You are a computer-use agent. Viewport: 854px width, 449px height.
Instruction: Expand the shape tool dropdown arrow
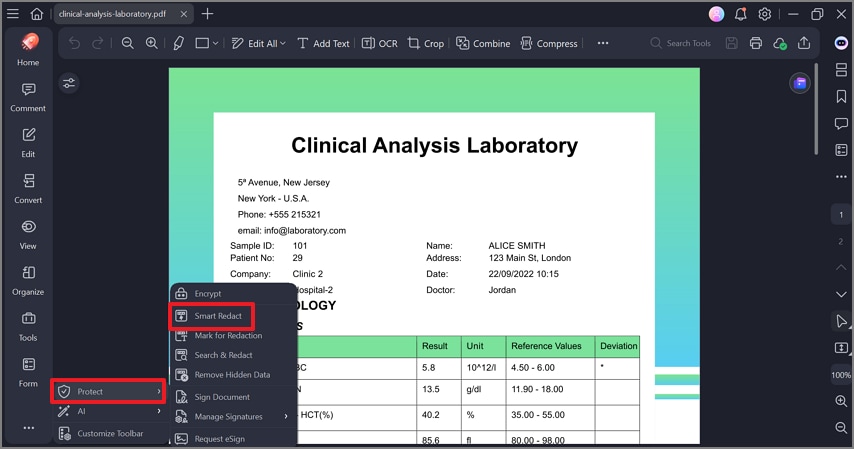point(216,44)
